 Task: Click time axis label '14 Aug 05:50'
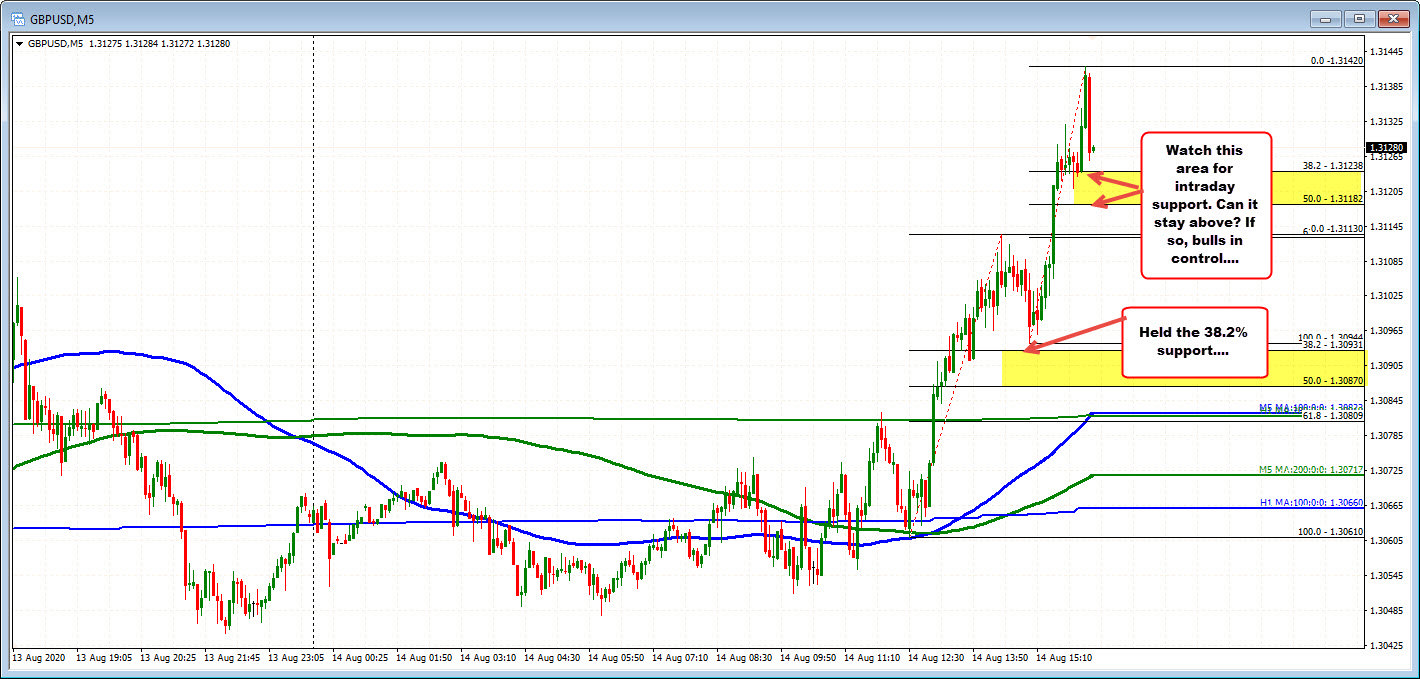point(618,658)
